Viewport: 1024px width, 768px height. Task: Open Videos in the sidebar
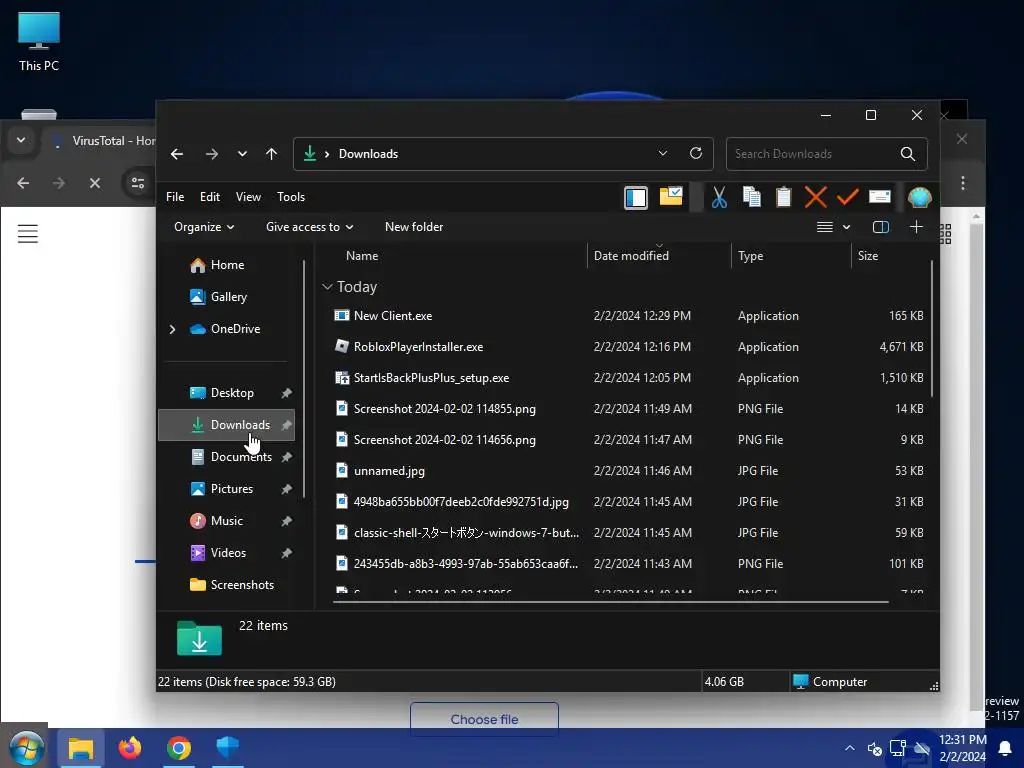point(227,552)
